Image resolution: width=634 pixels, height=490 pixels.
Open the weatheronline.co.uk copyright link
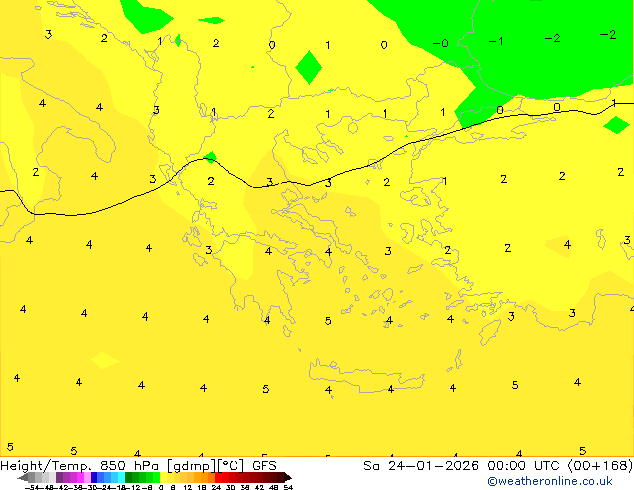click(549, 481)
